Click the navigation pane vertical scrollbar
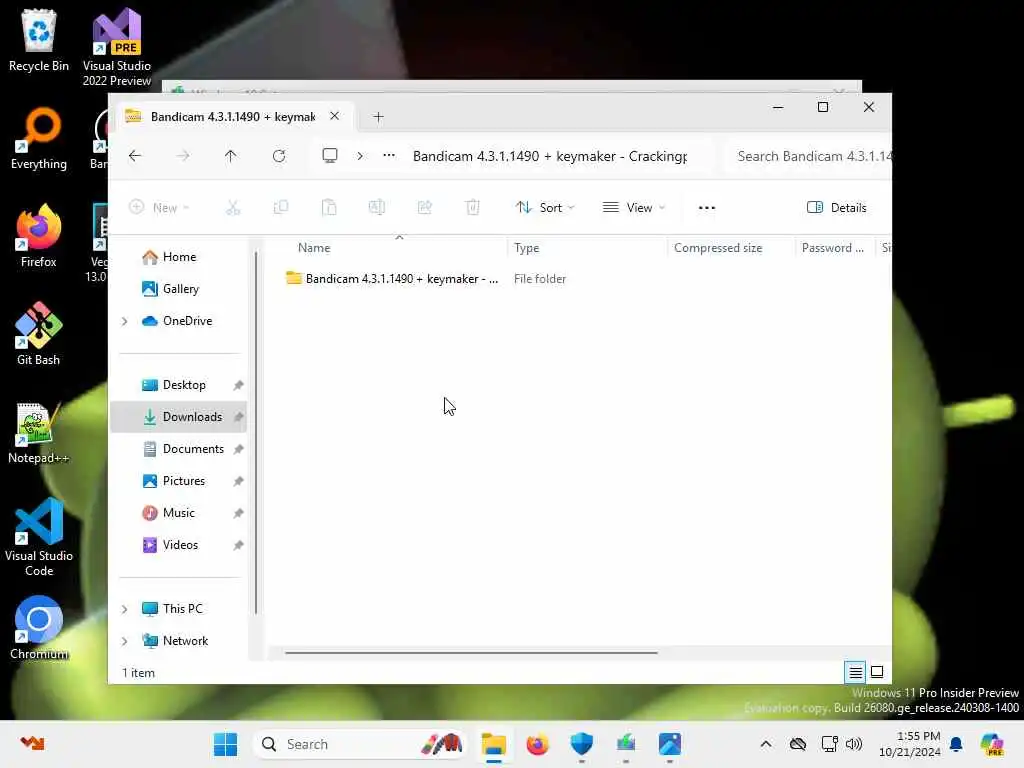 (x=256, y=431)
